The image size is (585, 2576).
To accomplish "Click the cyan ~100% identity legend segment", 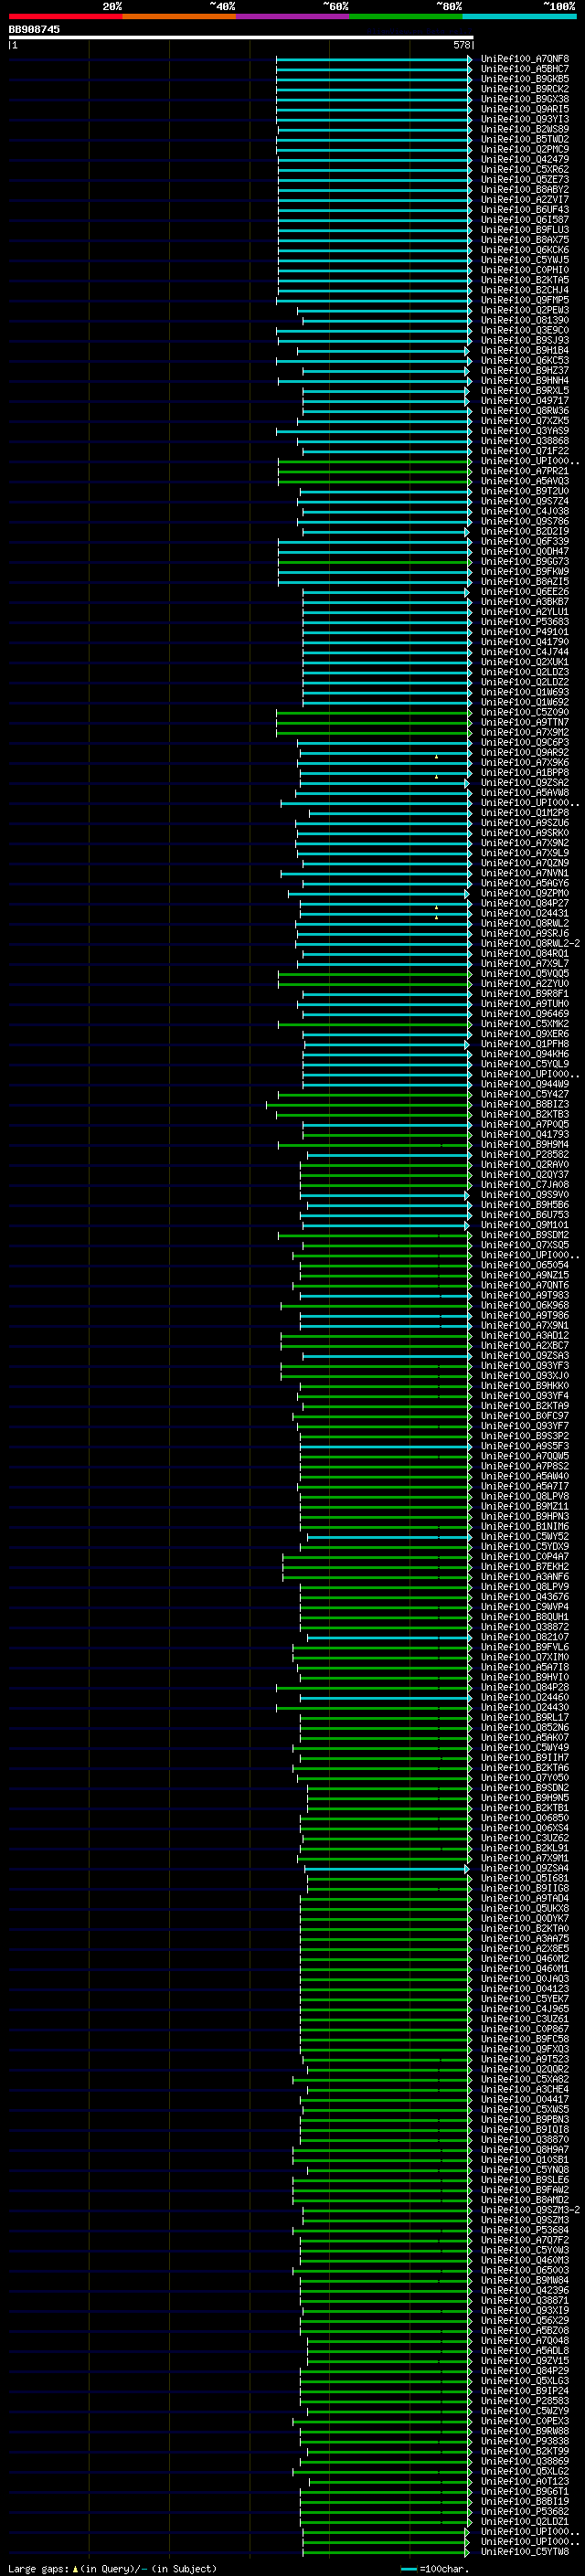I will (x=519, y=16).
